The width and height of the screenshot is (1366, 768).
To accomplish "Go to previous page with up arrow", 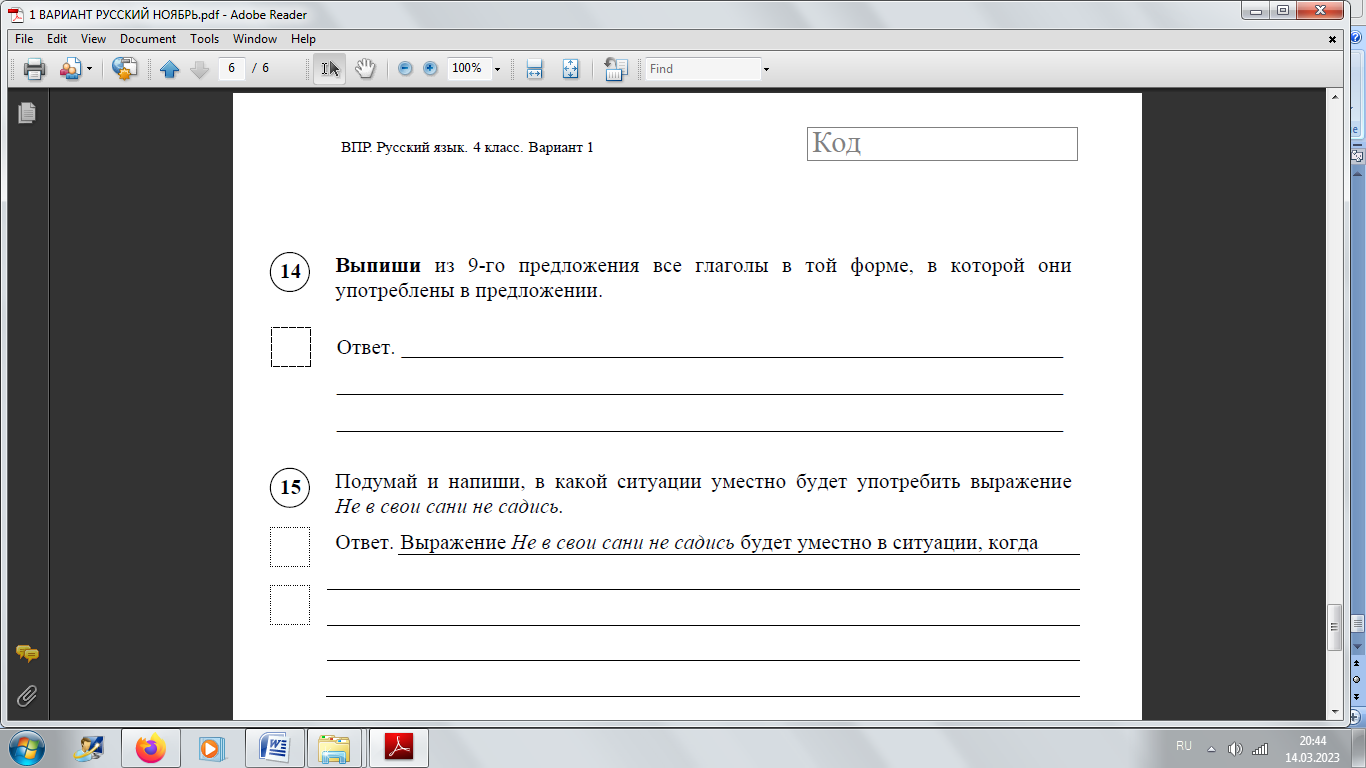I will click(x=169, y=69).
